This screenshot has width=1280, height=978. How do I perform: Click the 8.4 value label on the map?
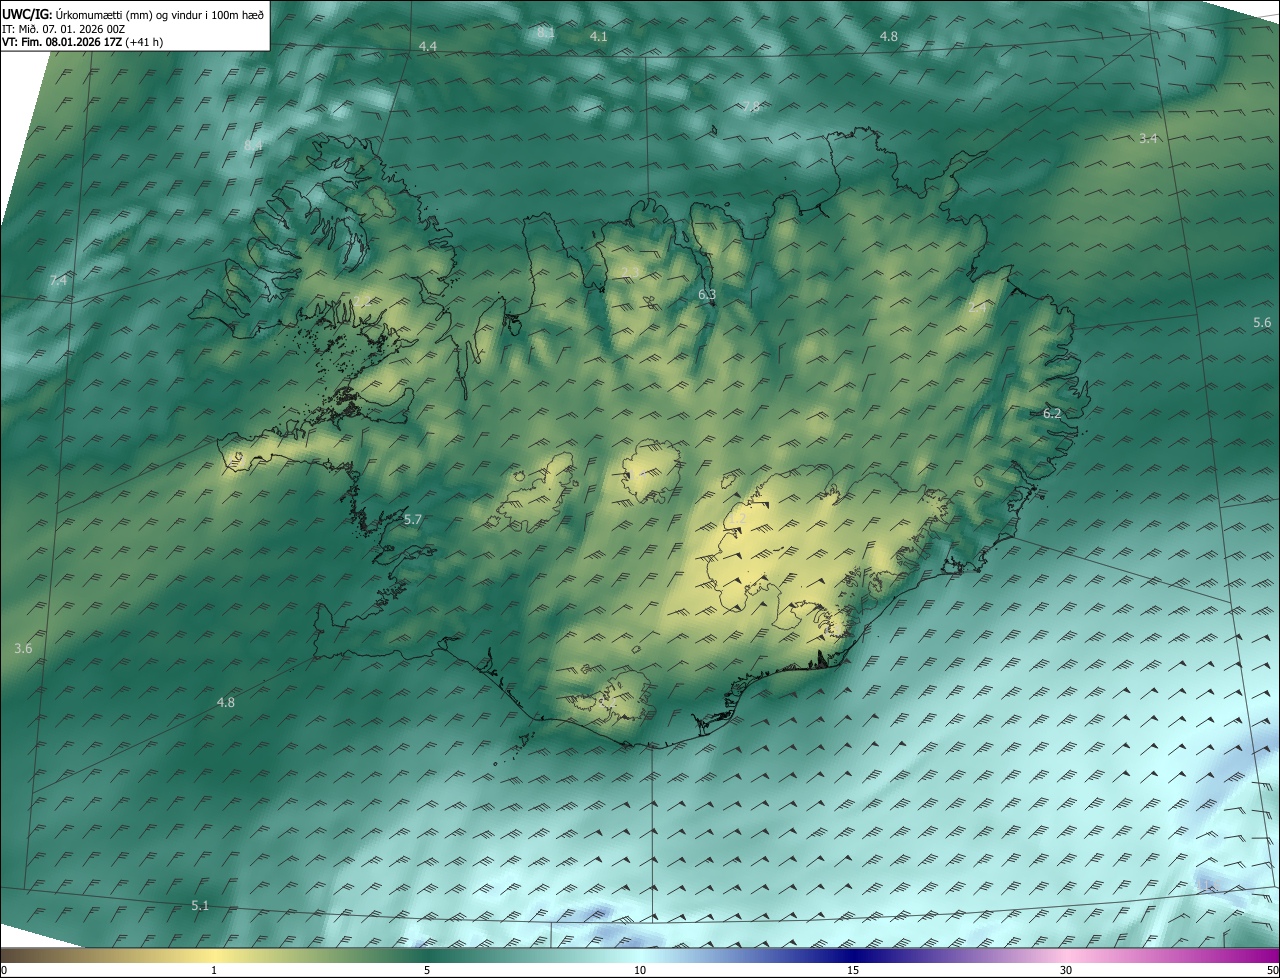[253, 146]
